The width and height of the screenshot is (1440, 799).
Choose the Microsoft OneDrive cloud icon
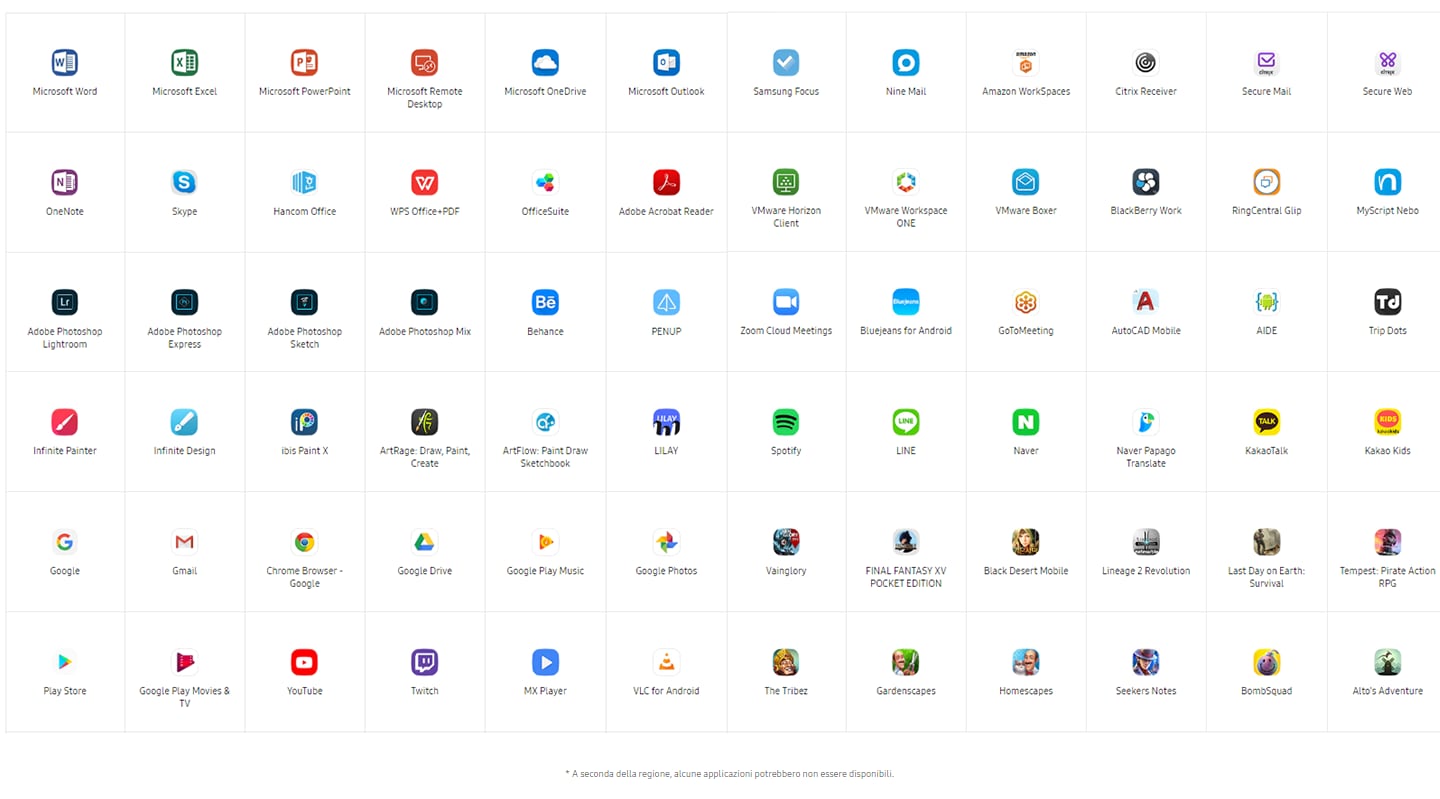(545, 63)
